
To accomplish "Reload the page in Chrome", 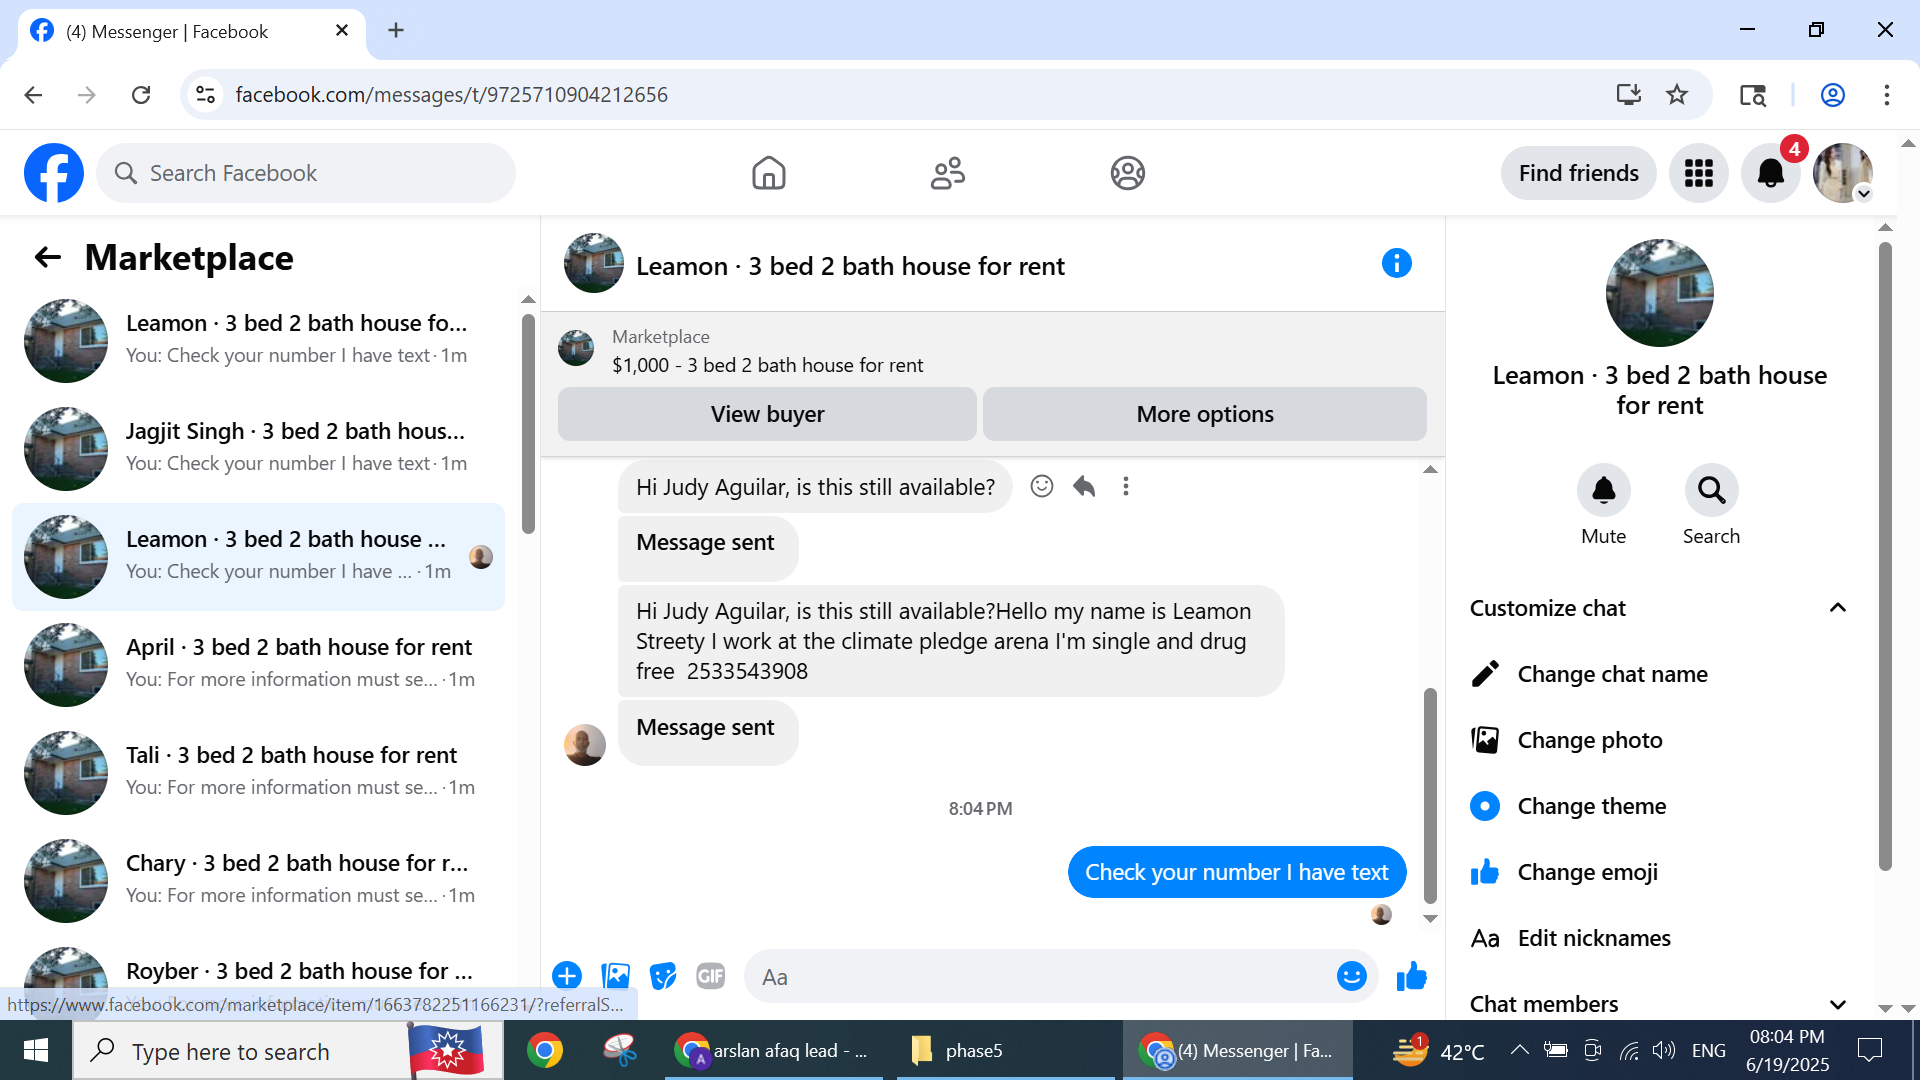I will click(x=141, y=94).
